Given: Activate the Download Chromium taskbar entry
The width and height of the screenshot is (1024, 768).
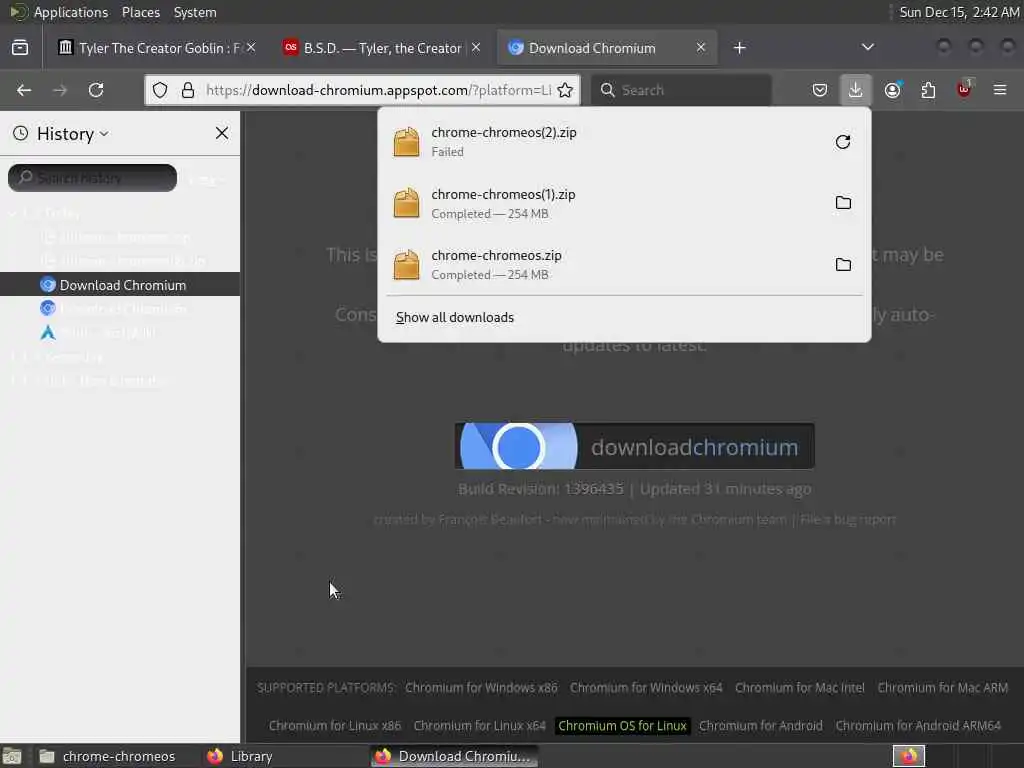Looking at the screenshot, I should tap(455, 756).
